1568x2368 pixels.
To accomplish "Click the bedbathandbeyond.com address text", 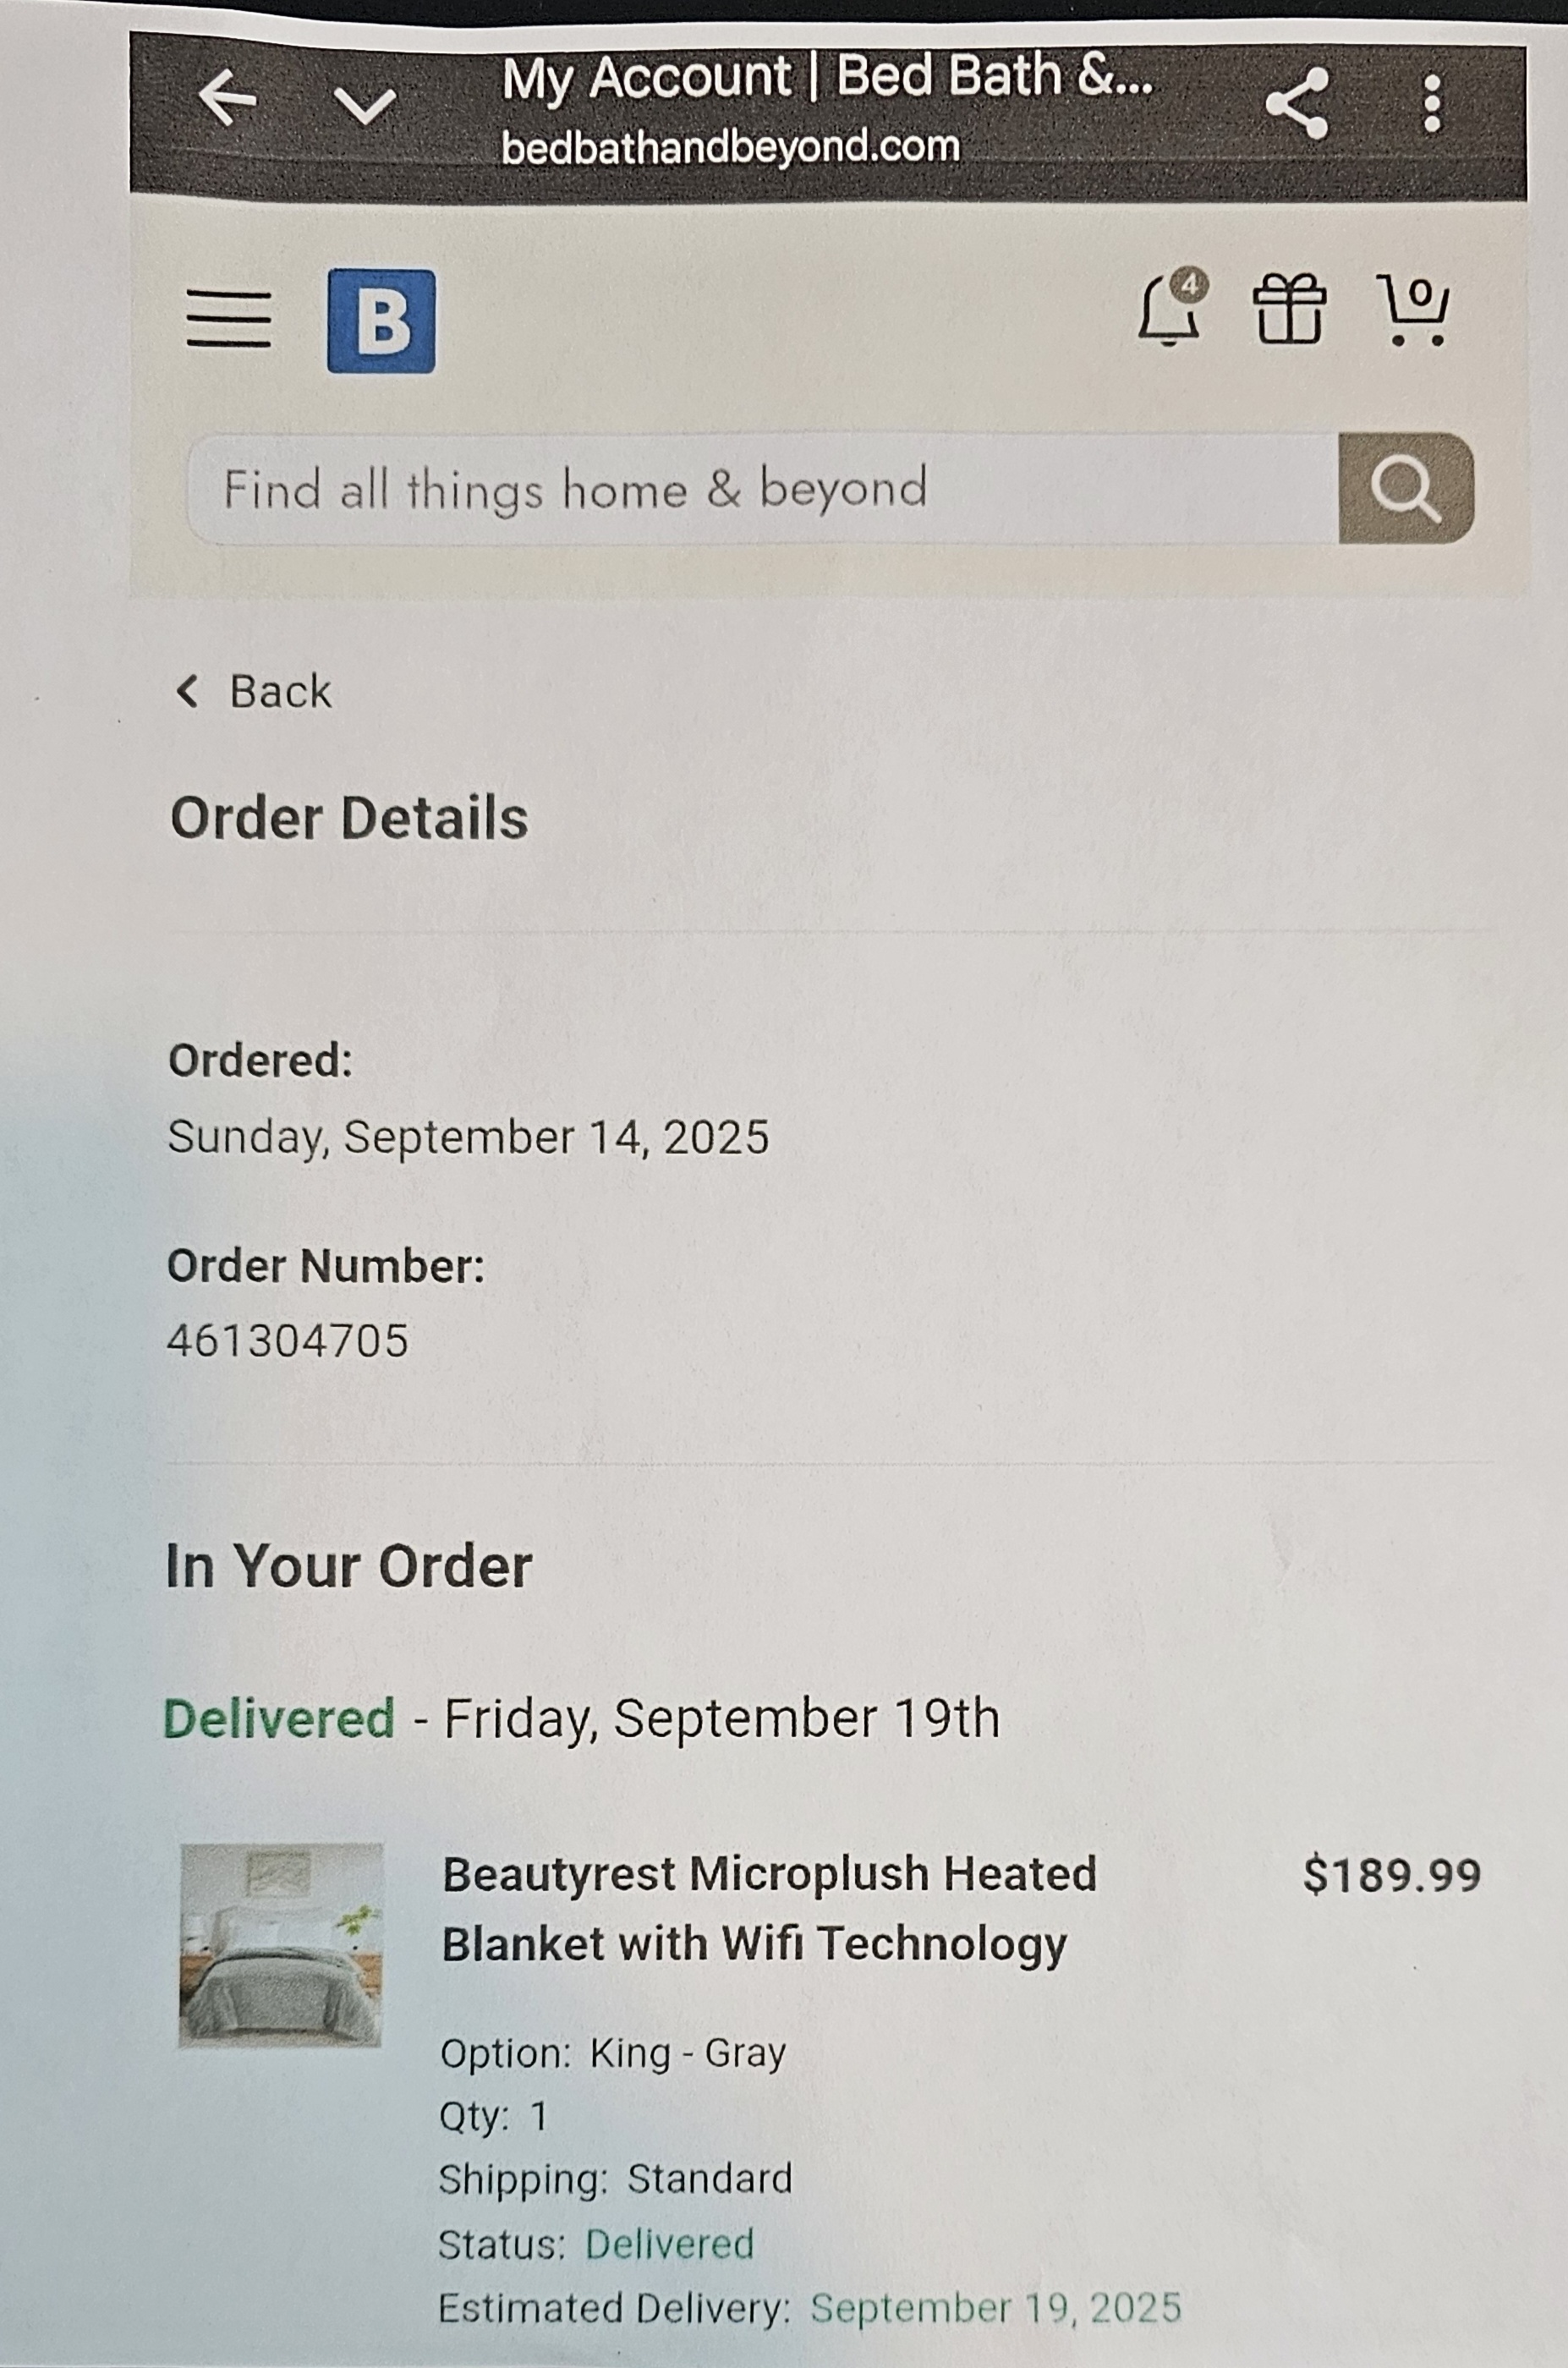I will pos(730,148).
